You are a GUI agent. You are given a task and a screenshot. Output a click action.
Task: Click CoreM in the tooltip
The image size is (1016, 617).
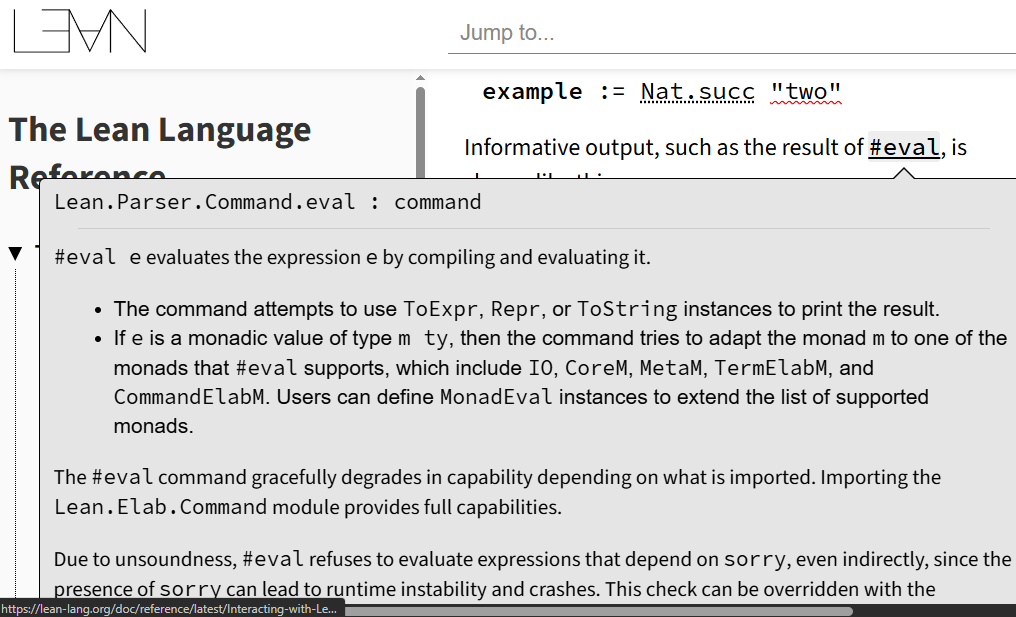597,368
